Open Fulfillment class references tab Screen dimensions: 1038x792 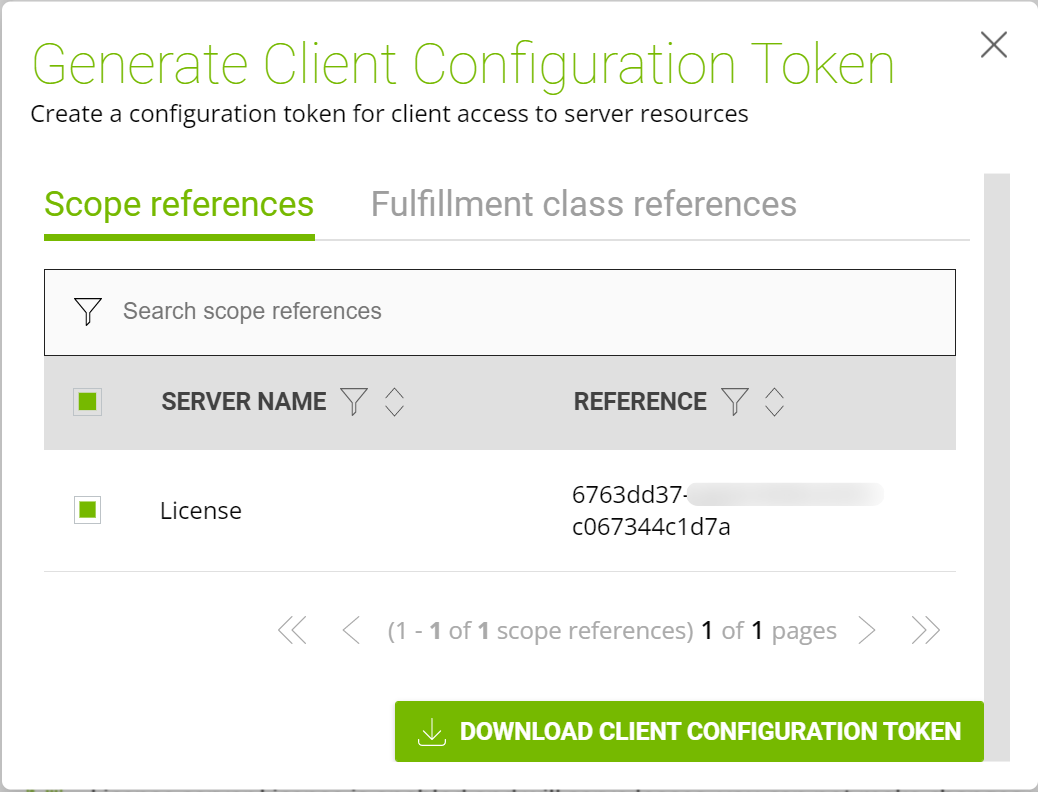click(x=583, y=204)
